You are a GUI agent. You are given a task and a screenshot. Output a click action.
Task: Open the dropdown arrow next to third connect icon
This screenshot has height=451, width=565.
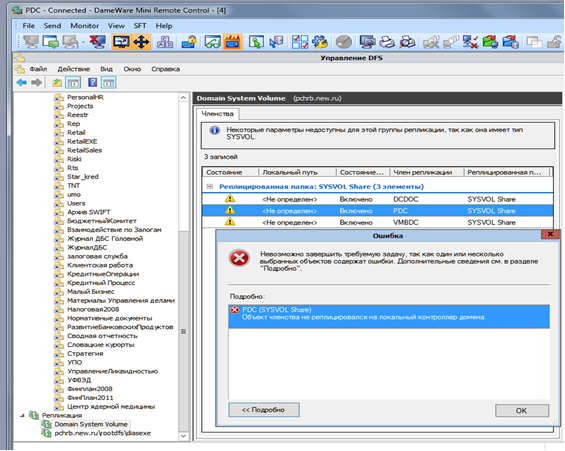click(x=83, y=43)
